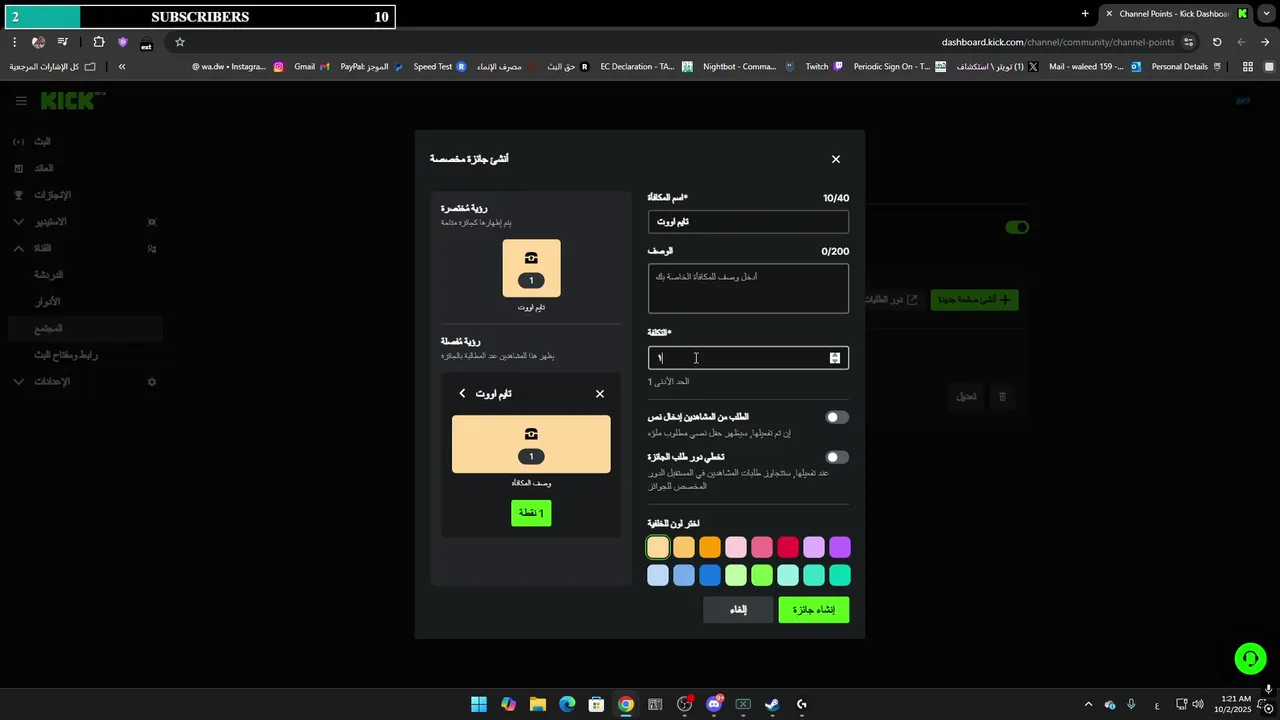Click the back chevron in the detailed preview
Viewport: 1280px width, 720px height.
click(462, 394)
